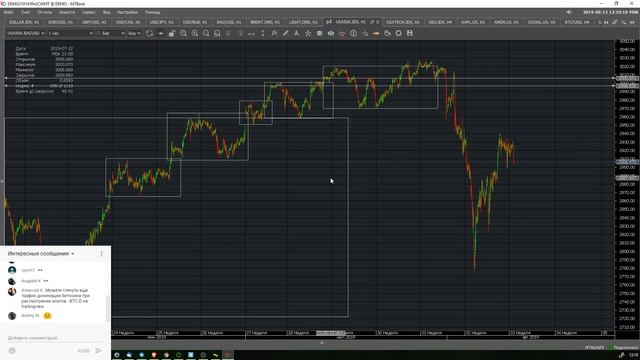Click the save chart floppy icon
The image size is (640, 360).
[410, 33]
